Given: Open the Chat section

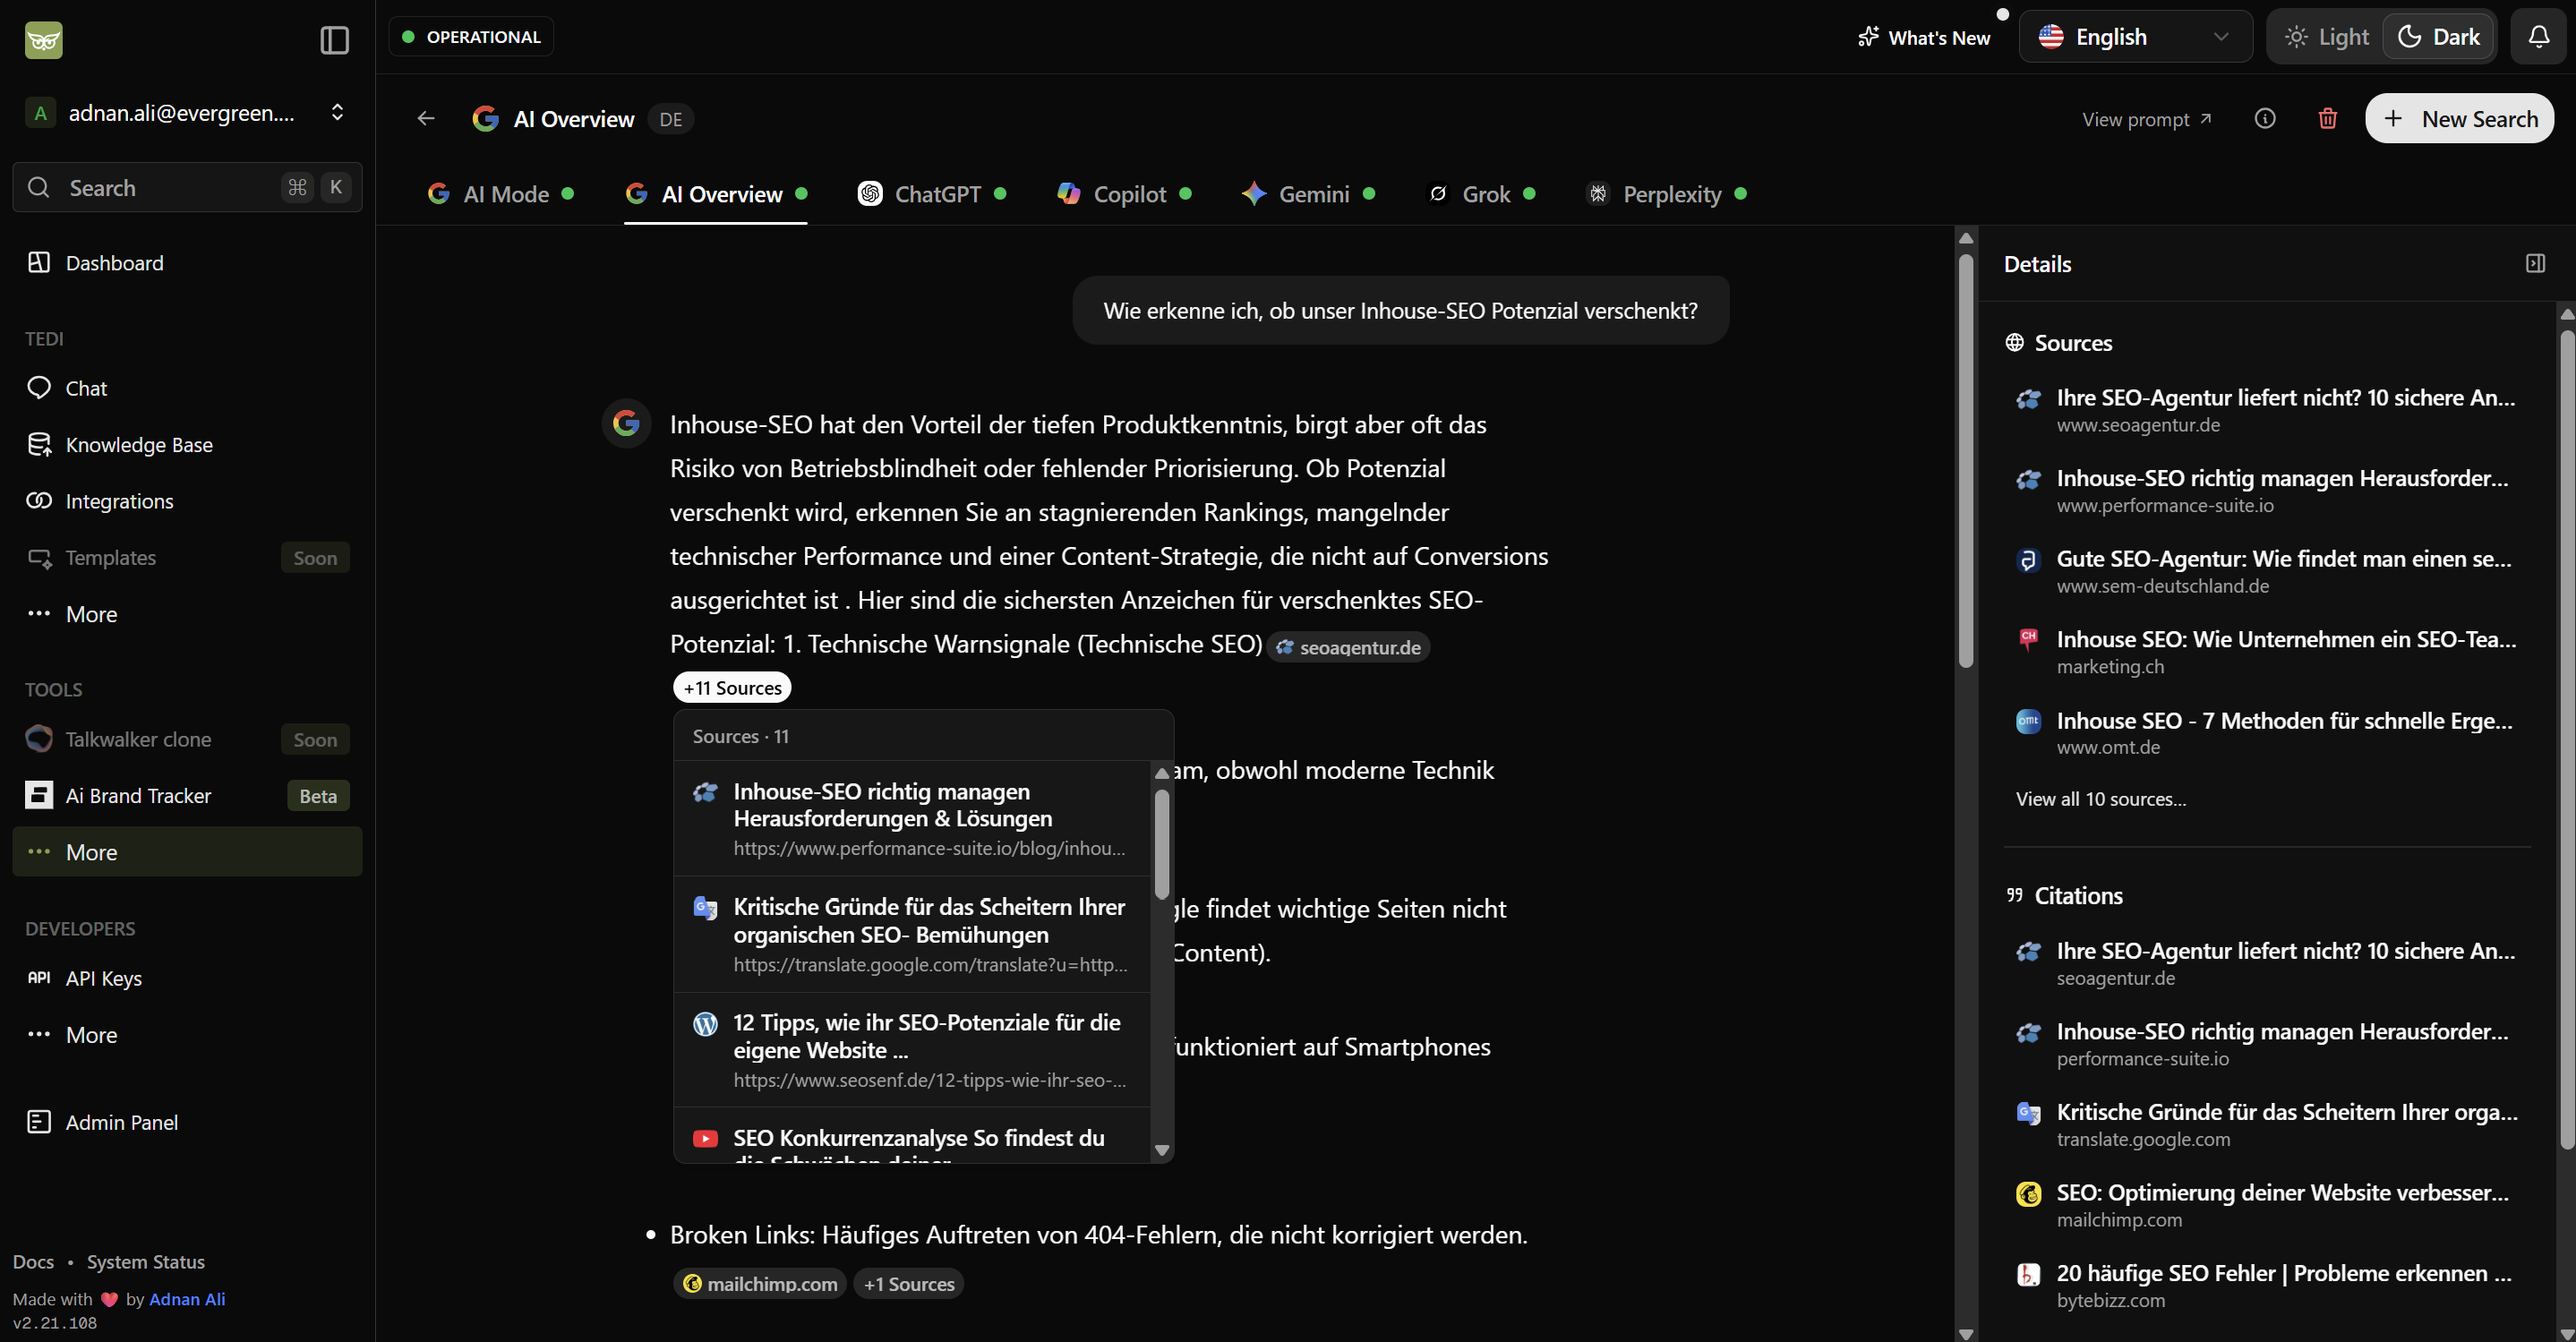Looking at the screenshot, I should (x=86, y=388).
